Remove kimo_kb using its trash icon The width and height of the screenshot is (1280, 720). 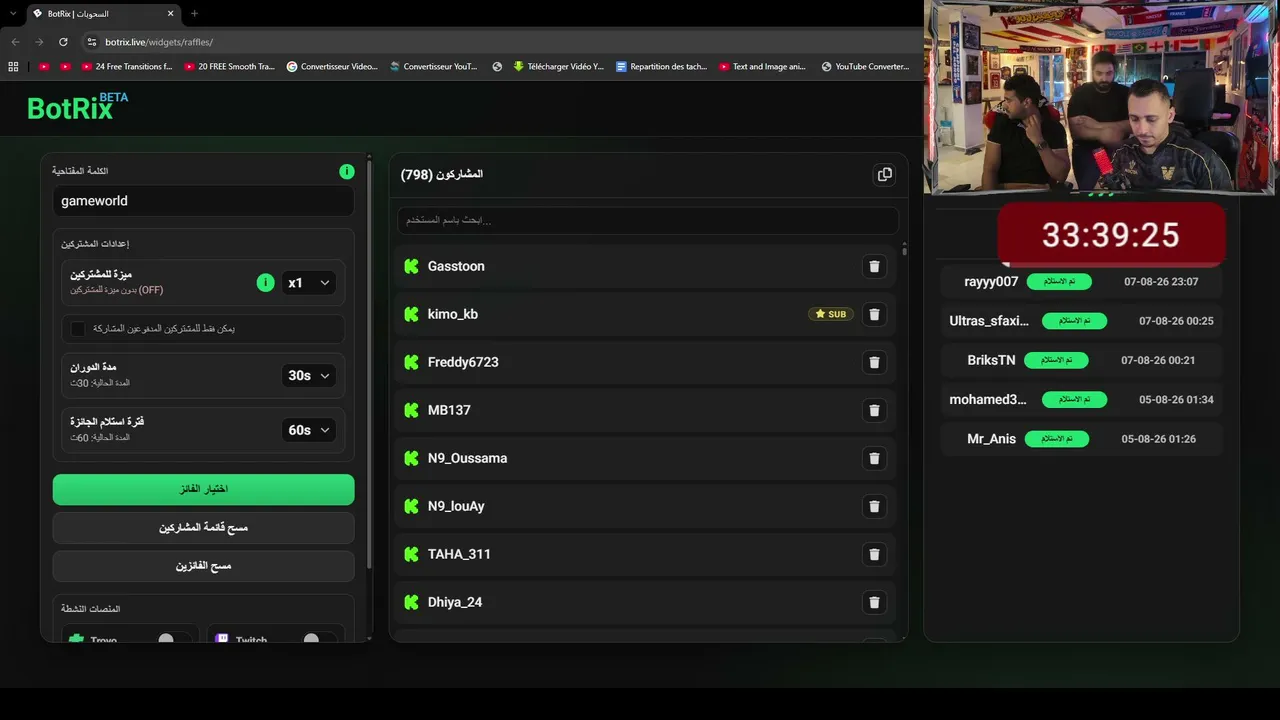[874, 314]
